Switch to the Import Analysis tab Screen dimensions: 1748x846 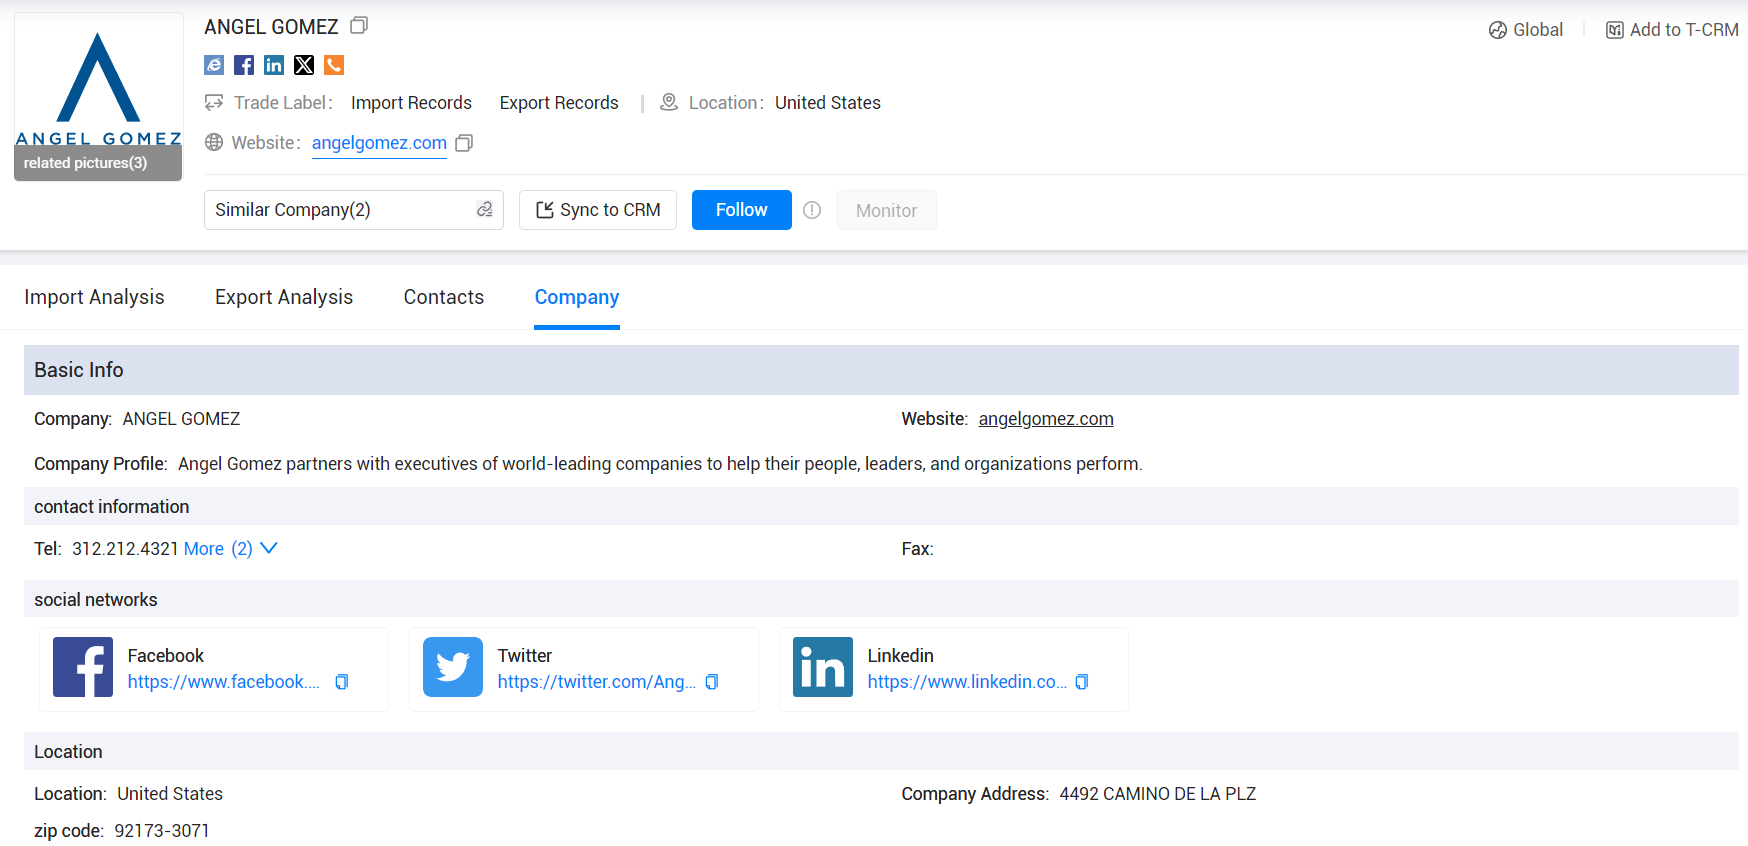94,297
